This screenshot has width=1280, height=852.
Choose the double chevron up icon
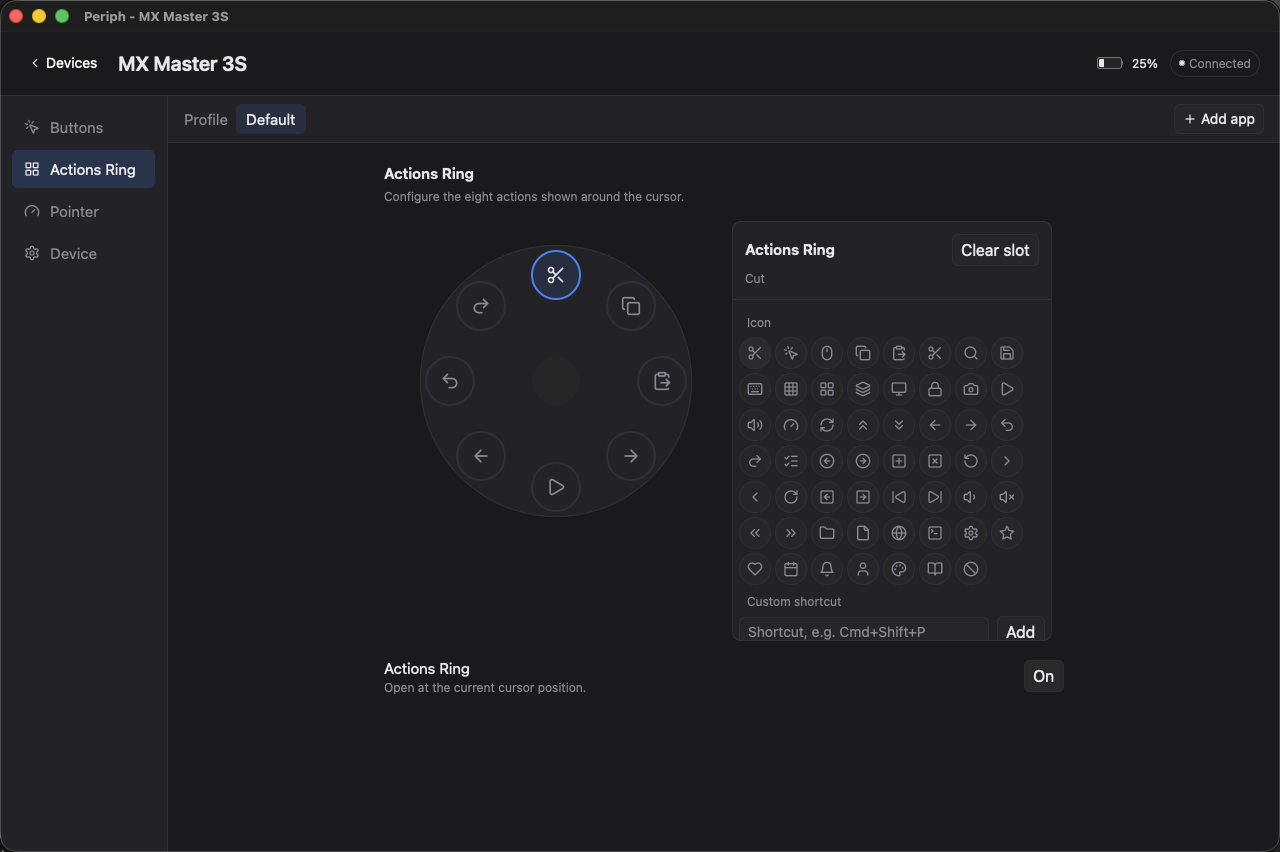point(863,425)
